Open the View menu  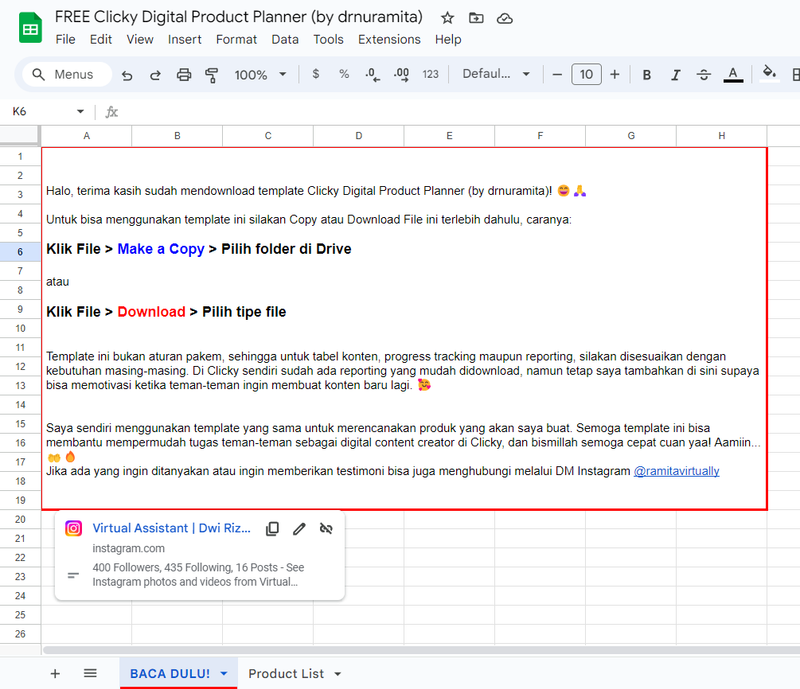click(140, 40)
